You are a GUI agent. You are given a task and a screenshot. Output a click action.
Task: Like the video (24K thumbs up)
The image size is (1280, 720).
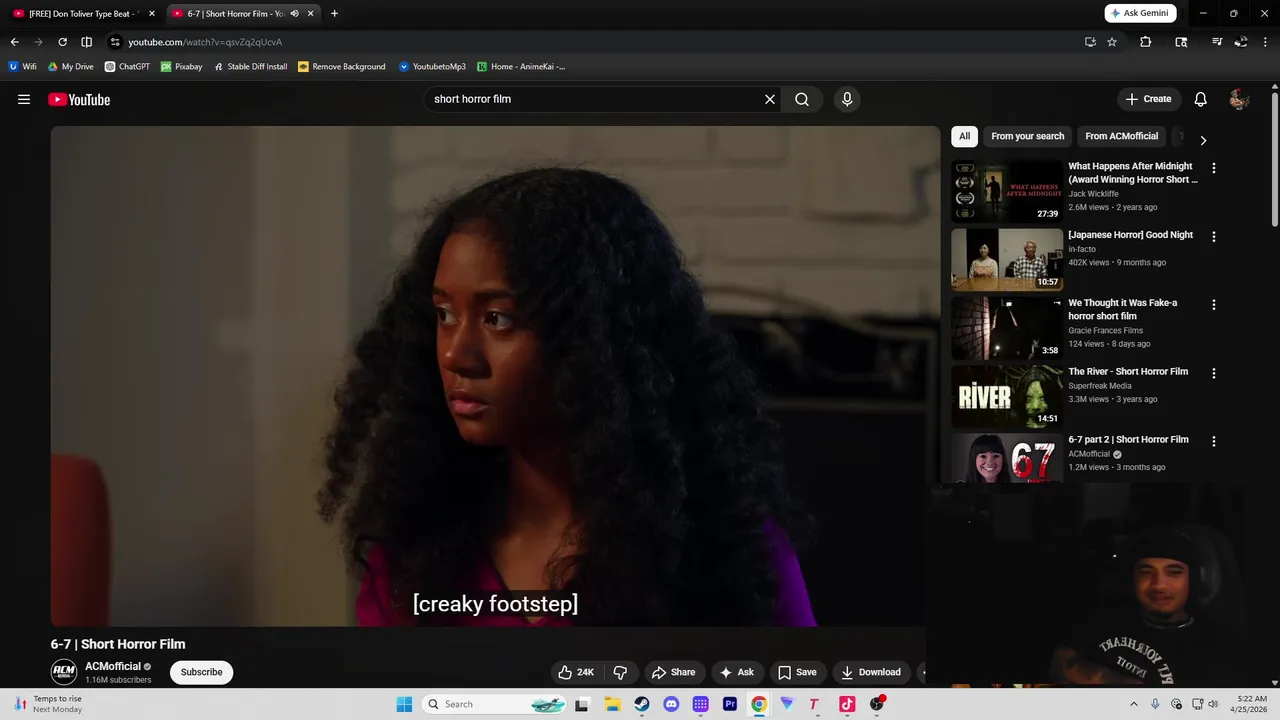(576, 672)
